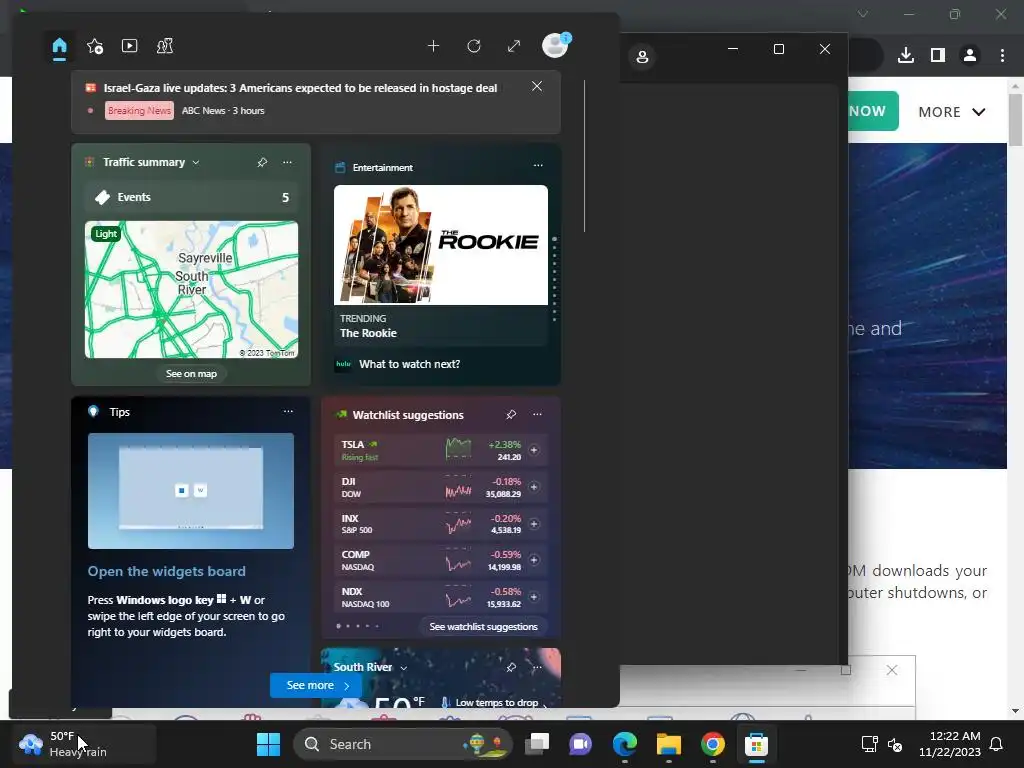Screen dimensions: 1024x768
Task: Toggle Chrome side panel icon
Action: coord(938,56)
